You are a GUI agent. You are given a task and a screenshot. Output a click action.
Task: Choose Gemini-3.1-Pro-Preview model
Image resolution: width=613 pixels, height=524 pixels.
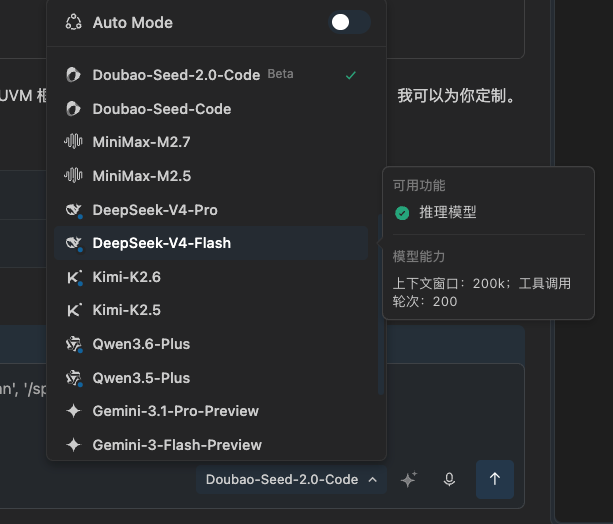[211, 411]
